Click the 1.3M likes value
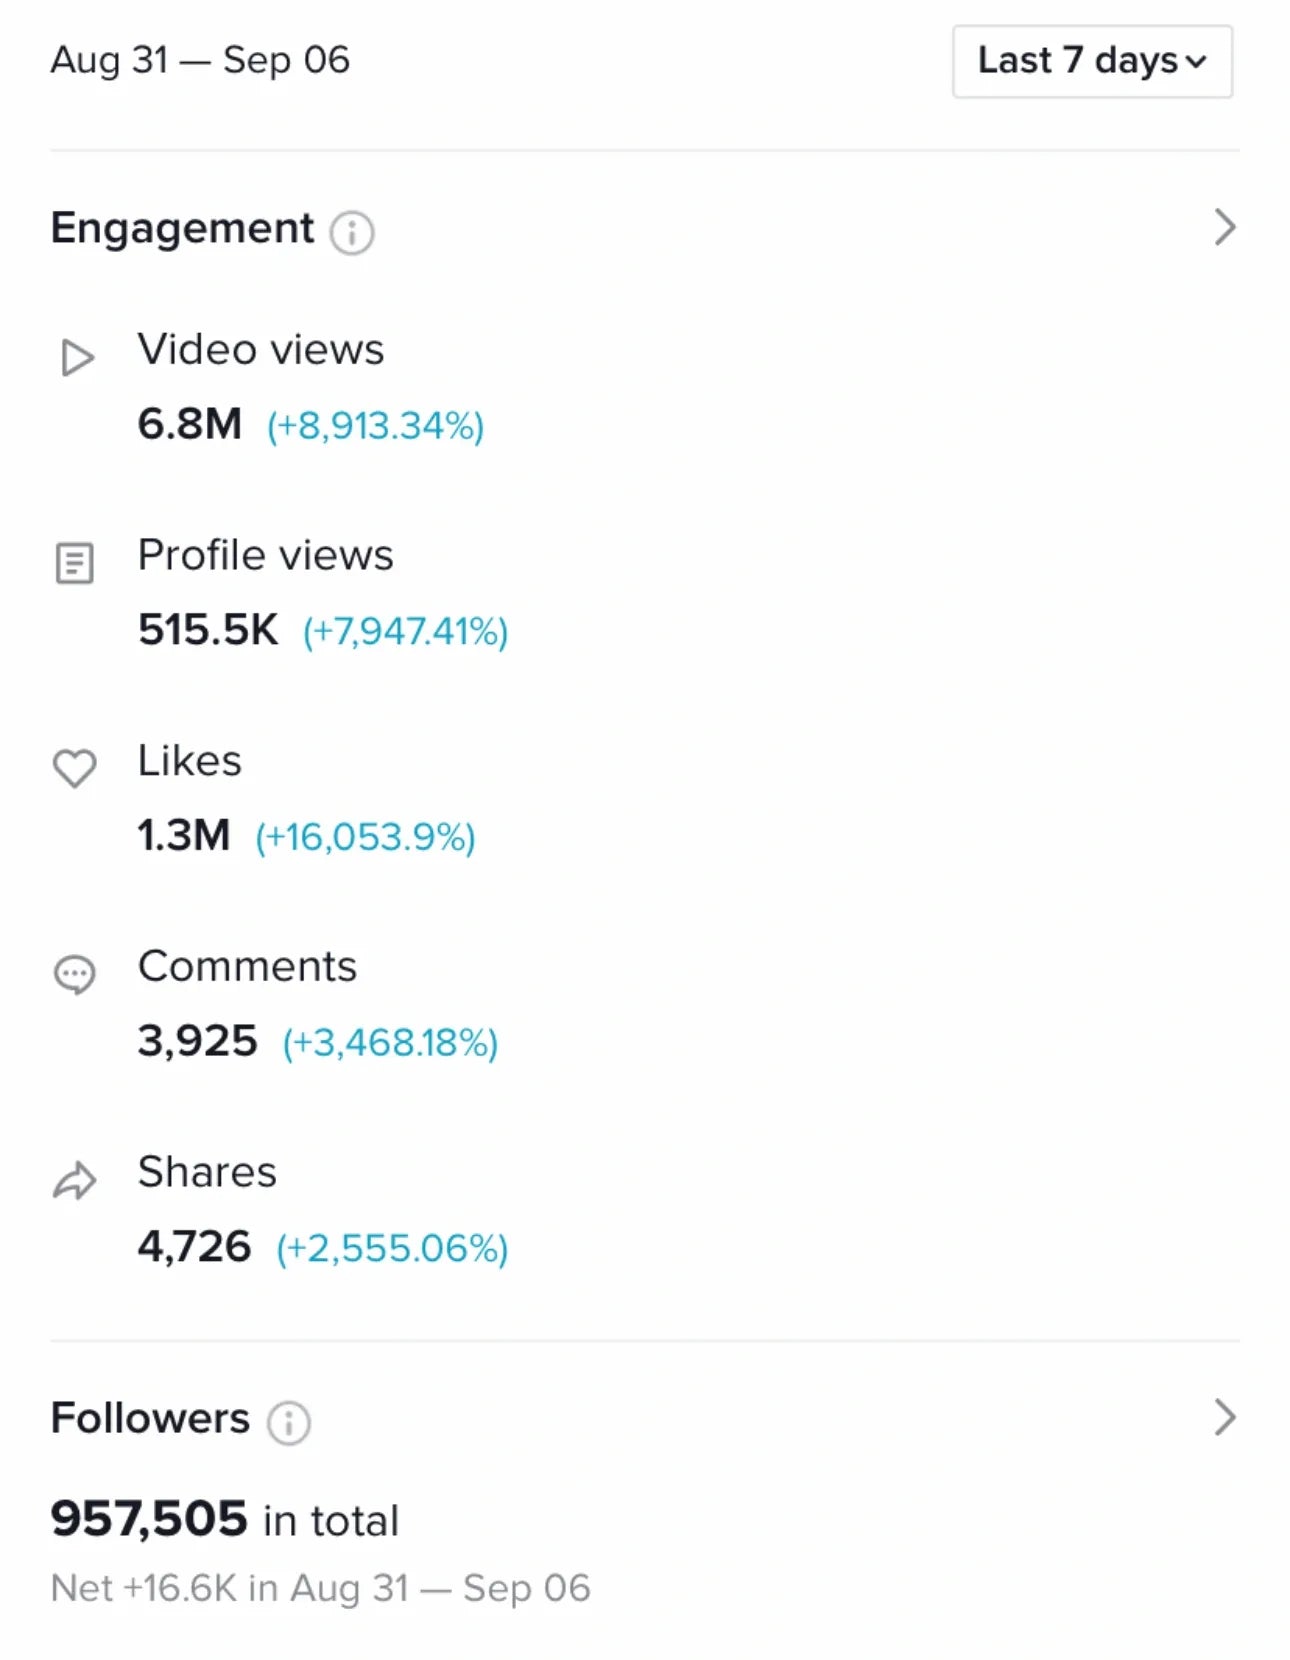This screenshot has width=1290, height=1660. 184,835
